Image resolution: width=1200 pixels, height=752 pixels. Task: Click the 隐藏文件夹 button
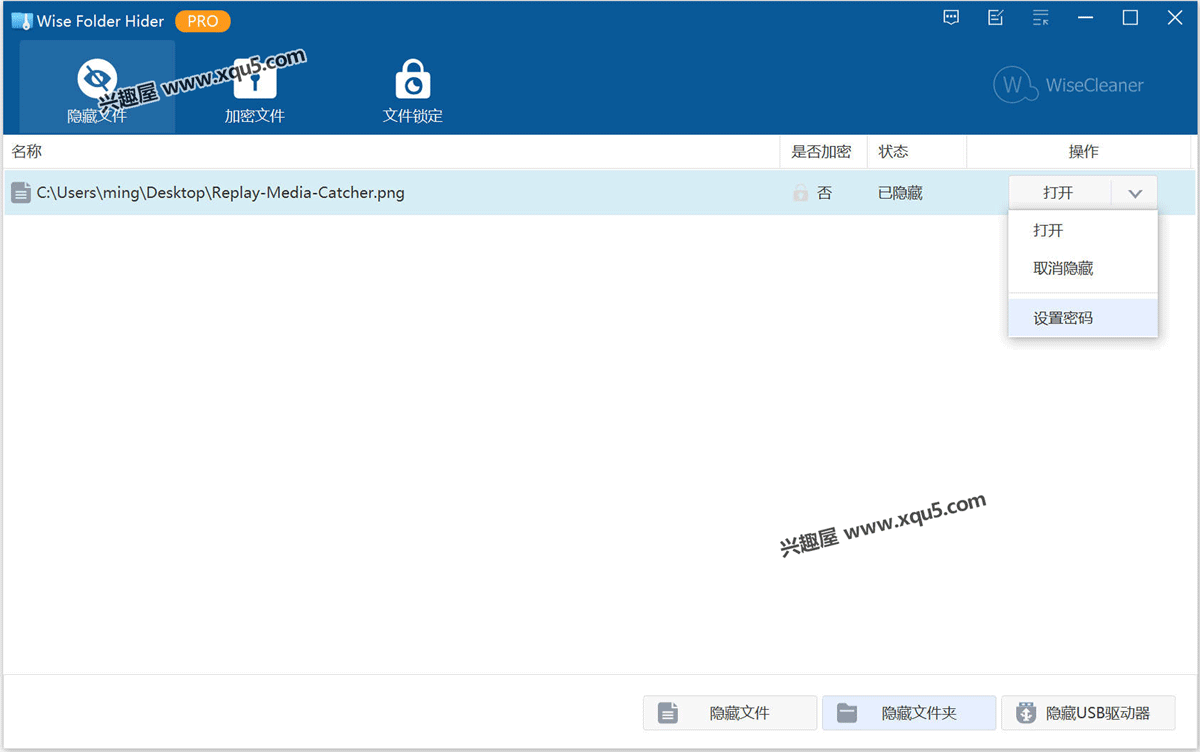[x=909, y=713]
